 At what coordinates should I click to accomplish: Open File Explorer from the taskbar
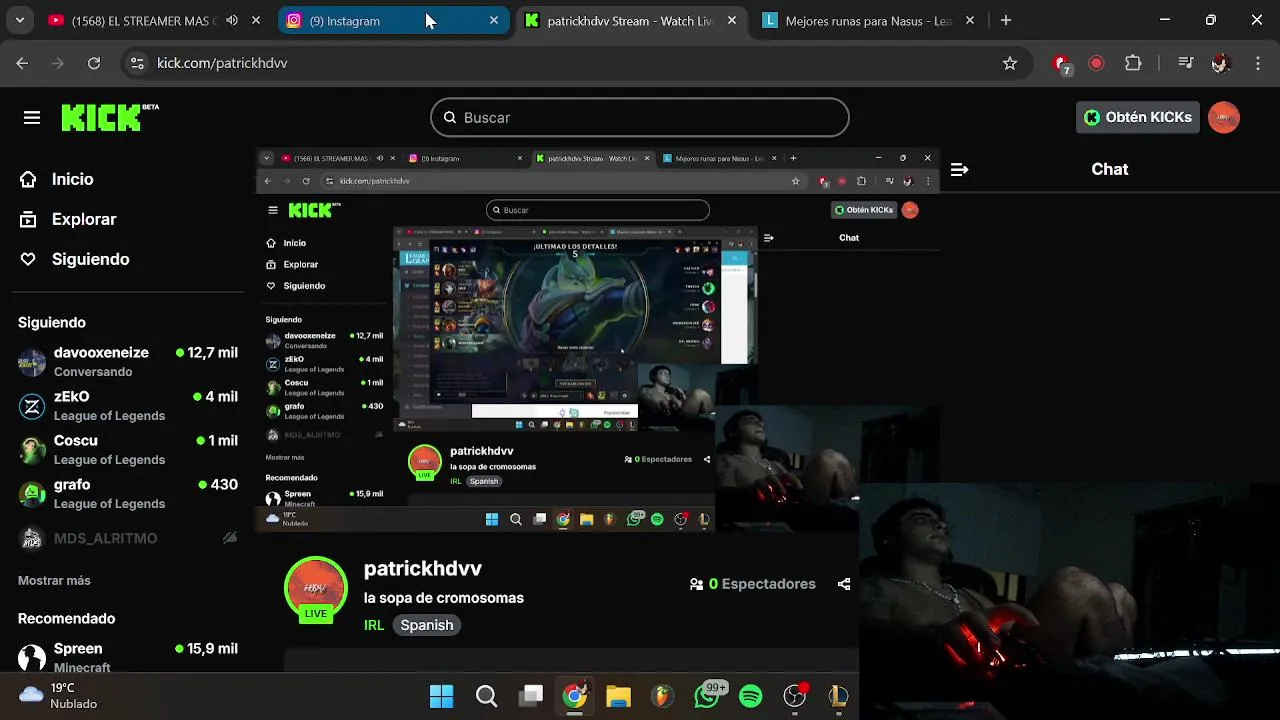619,696
